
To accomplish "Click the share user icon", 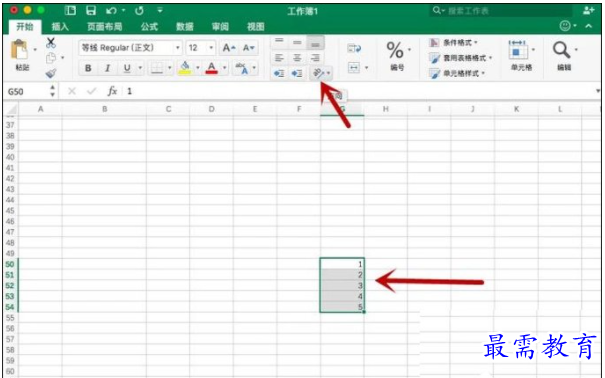I will (x=589, y=10).
